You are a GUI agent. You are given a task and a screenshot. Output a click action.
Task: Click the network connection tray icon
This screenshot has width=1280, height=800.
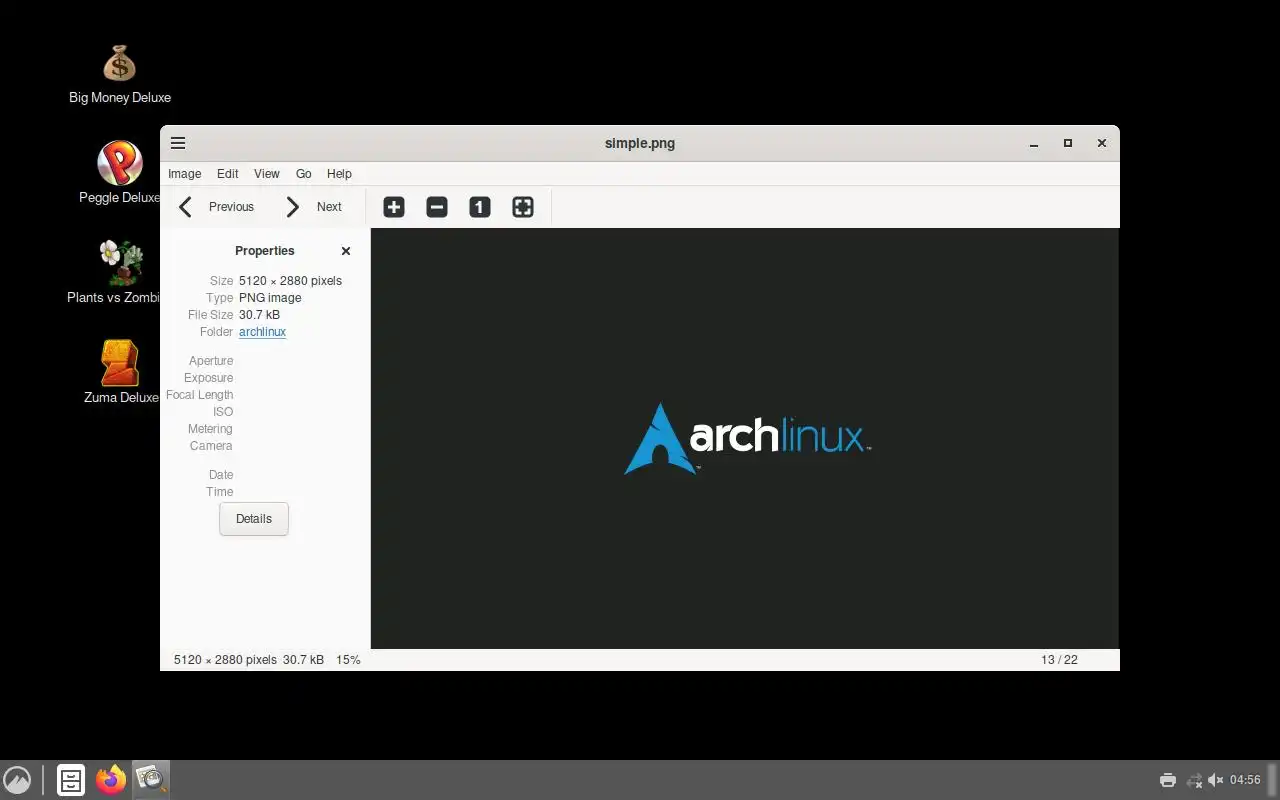point(1194,780)
